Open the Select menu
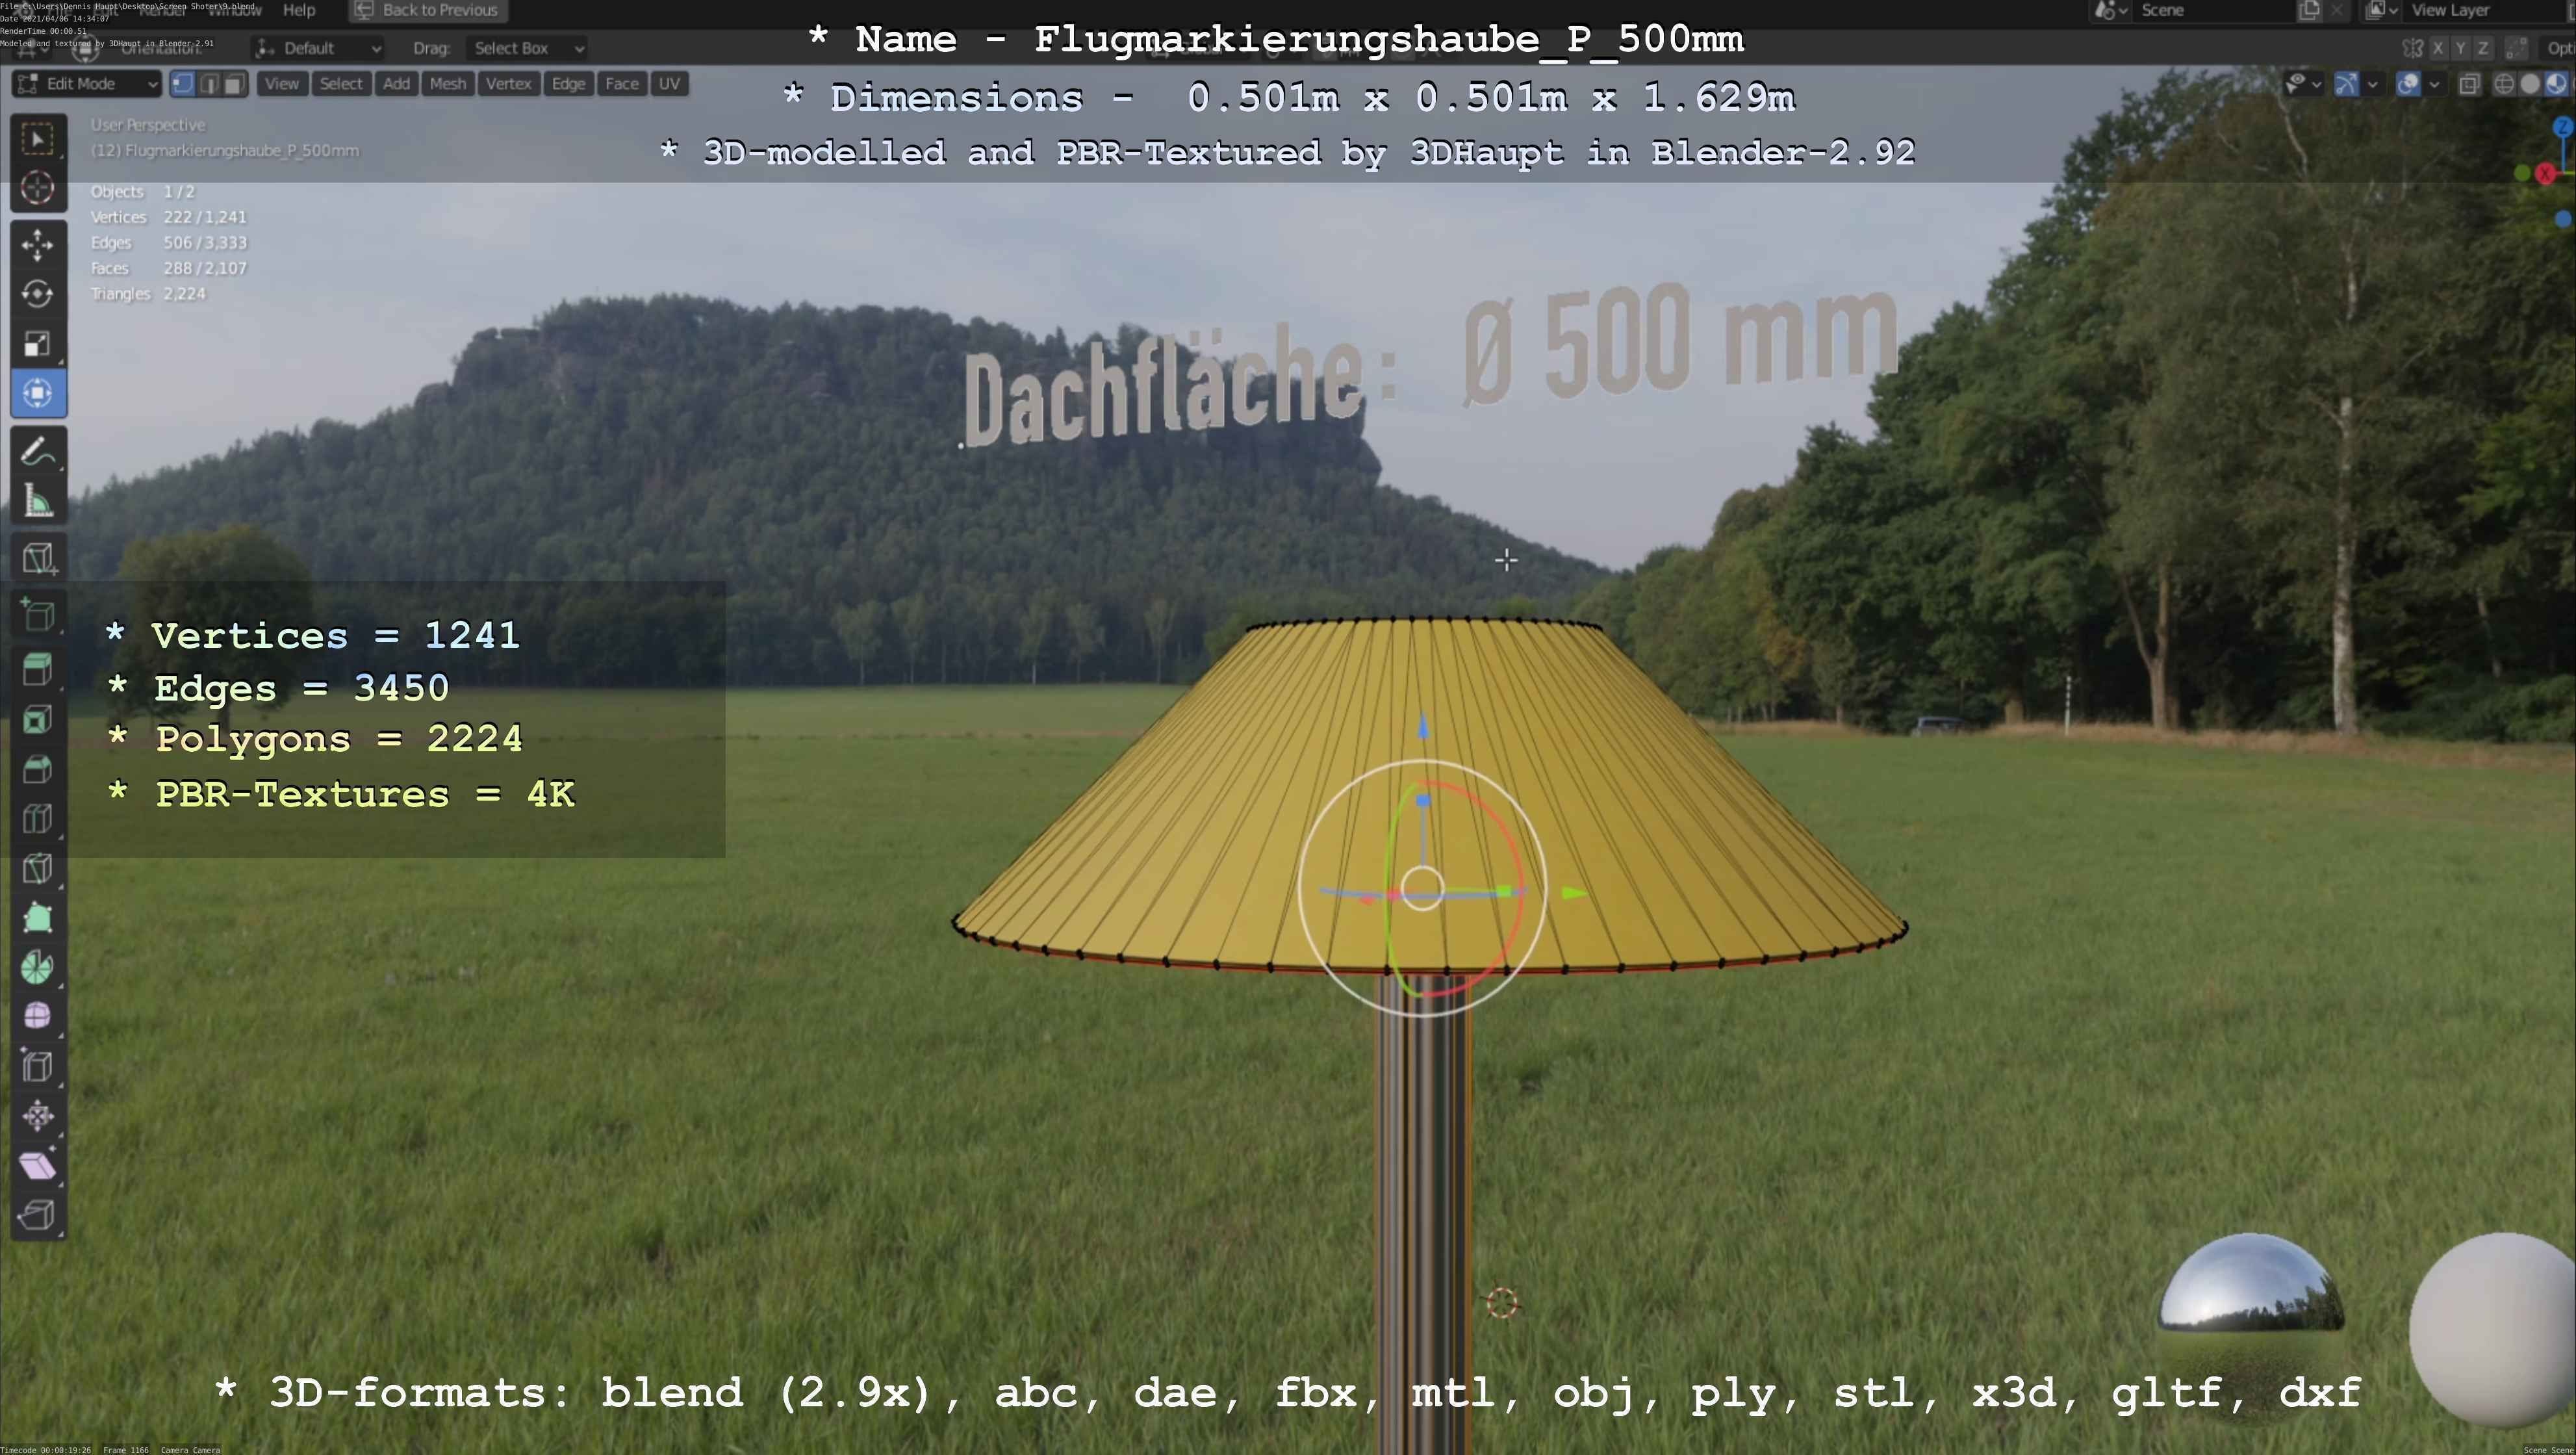 [x=341, y=84]
